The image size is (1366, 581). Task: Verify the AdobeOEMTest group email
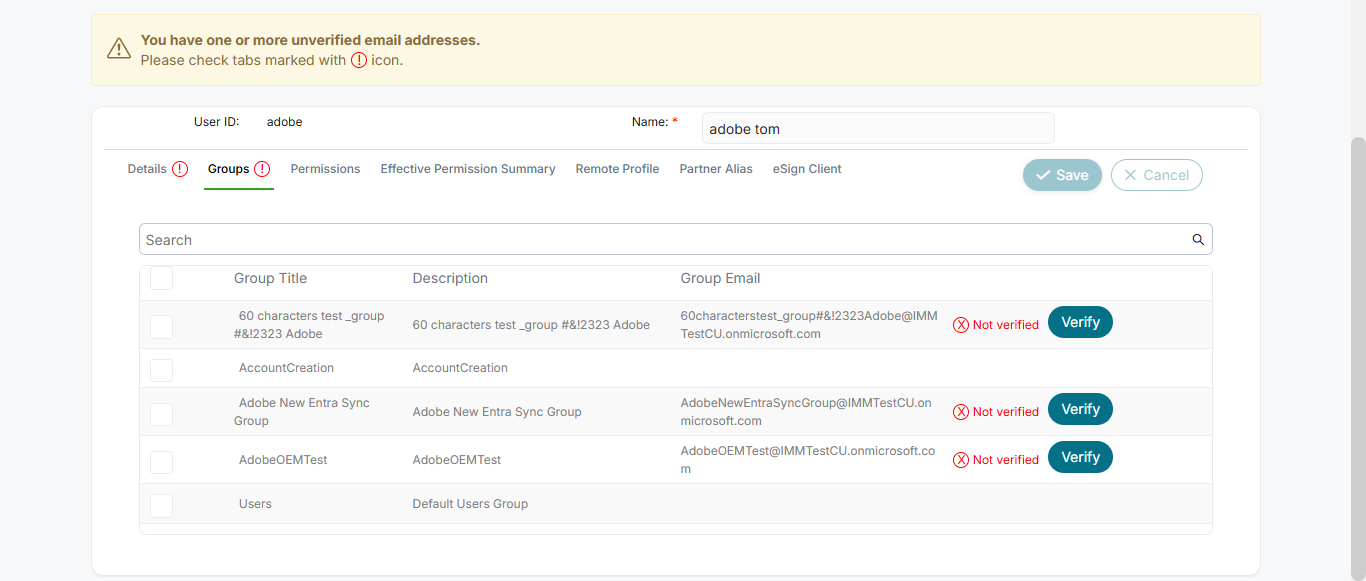[x=1080, y=457]
